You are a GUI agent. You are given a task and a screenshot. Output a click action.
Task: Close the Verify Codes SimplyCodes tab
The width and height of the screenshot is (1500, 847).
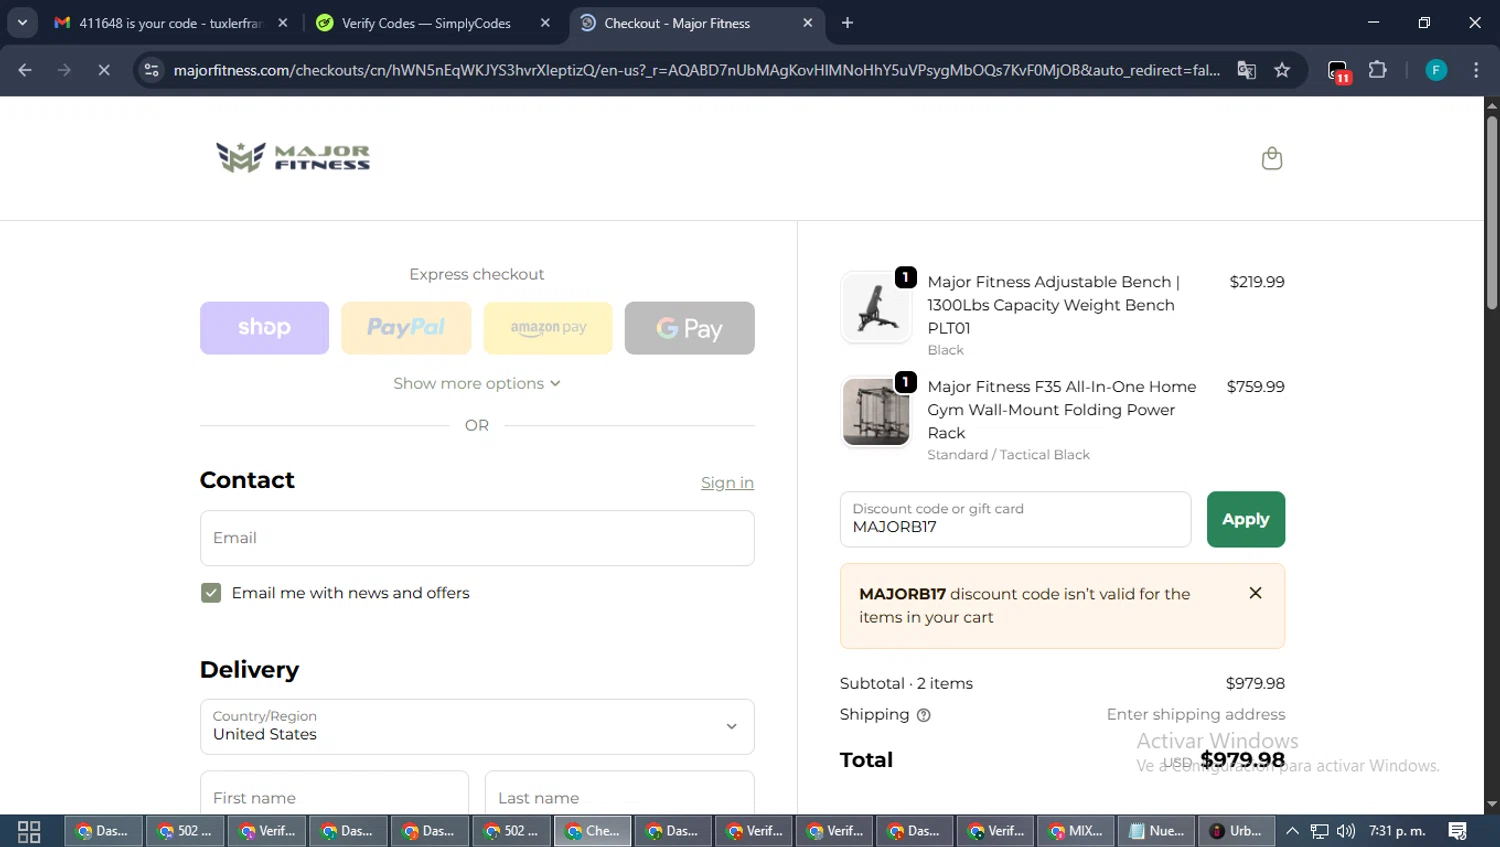(545, 23)
